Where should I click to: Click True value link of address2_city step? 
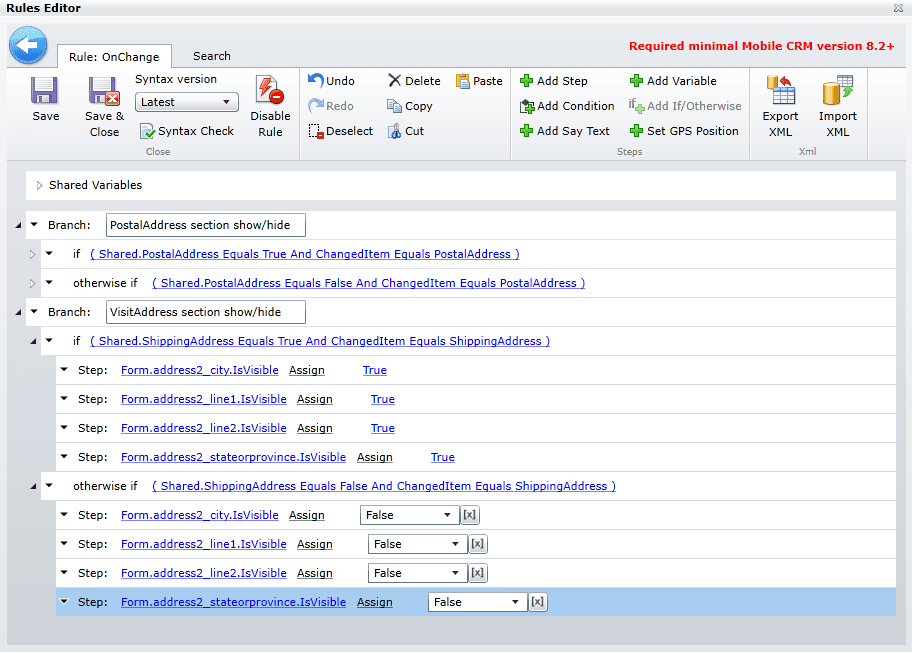tap(375, 370)
